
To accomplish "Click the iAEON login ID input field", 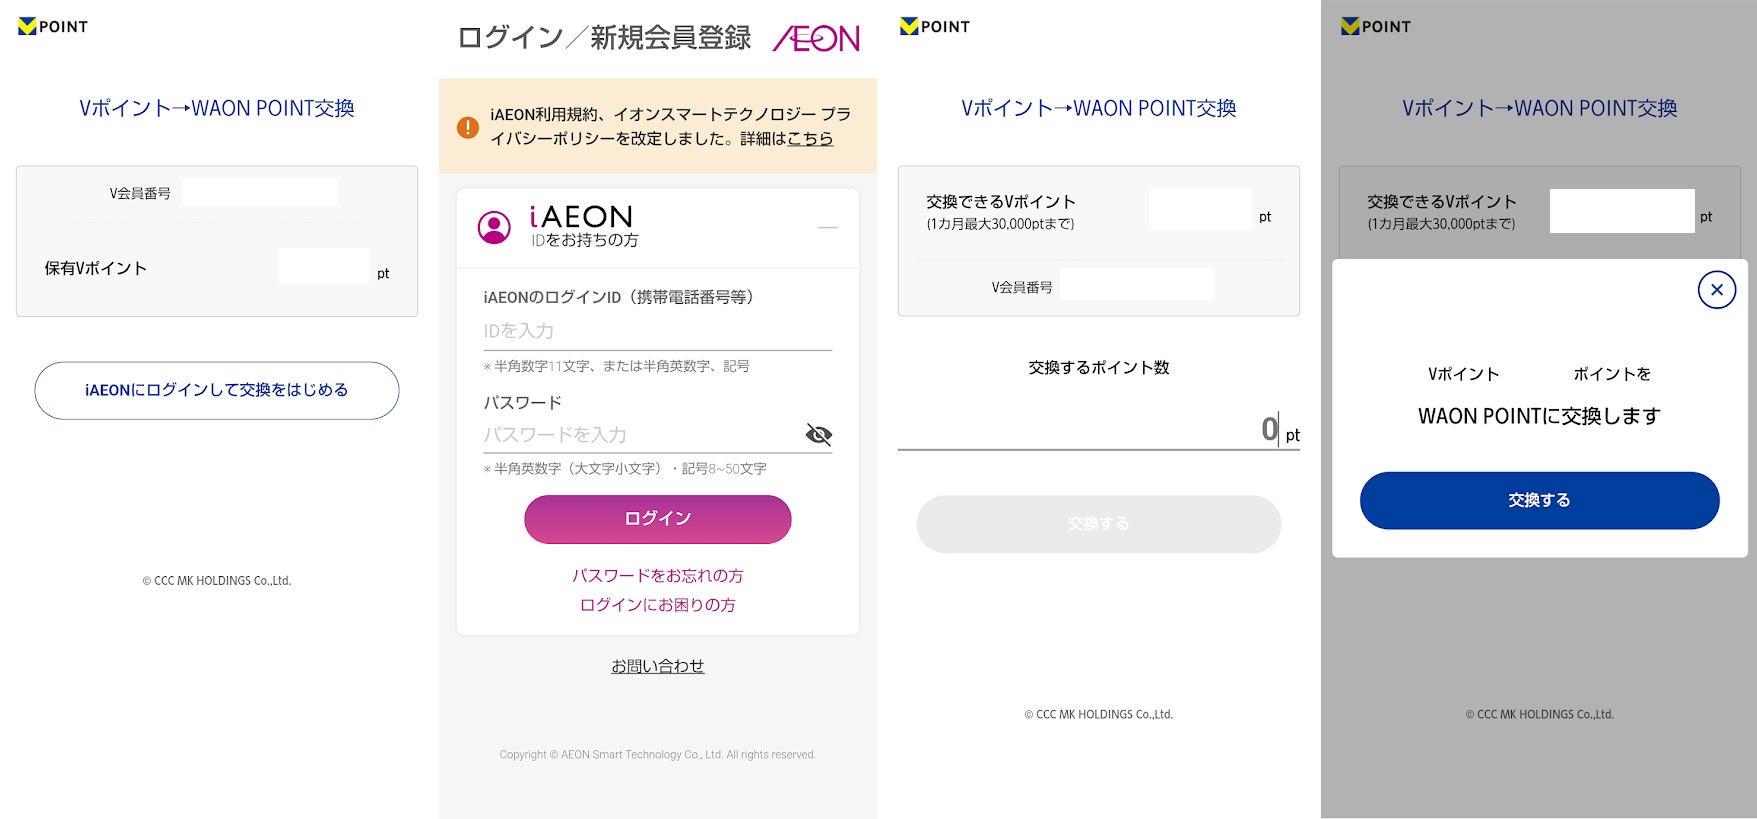I will (x=657, y=331).
